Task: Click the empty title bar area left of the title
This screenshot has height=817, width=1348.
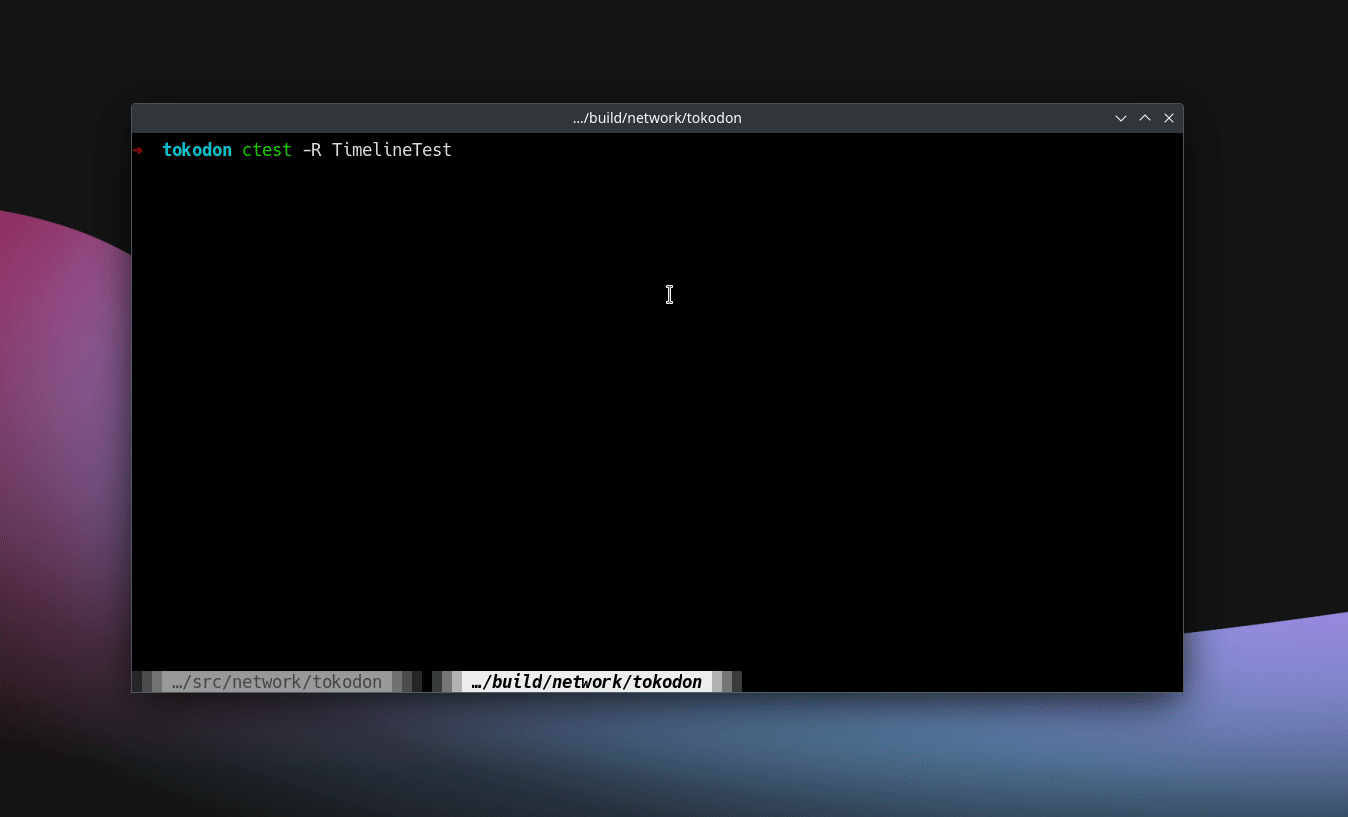Action: point(350,118)
